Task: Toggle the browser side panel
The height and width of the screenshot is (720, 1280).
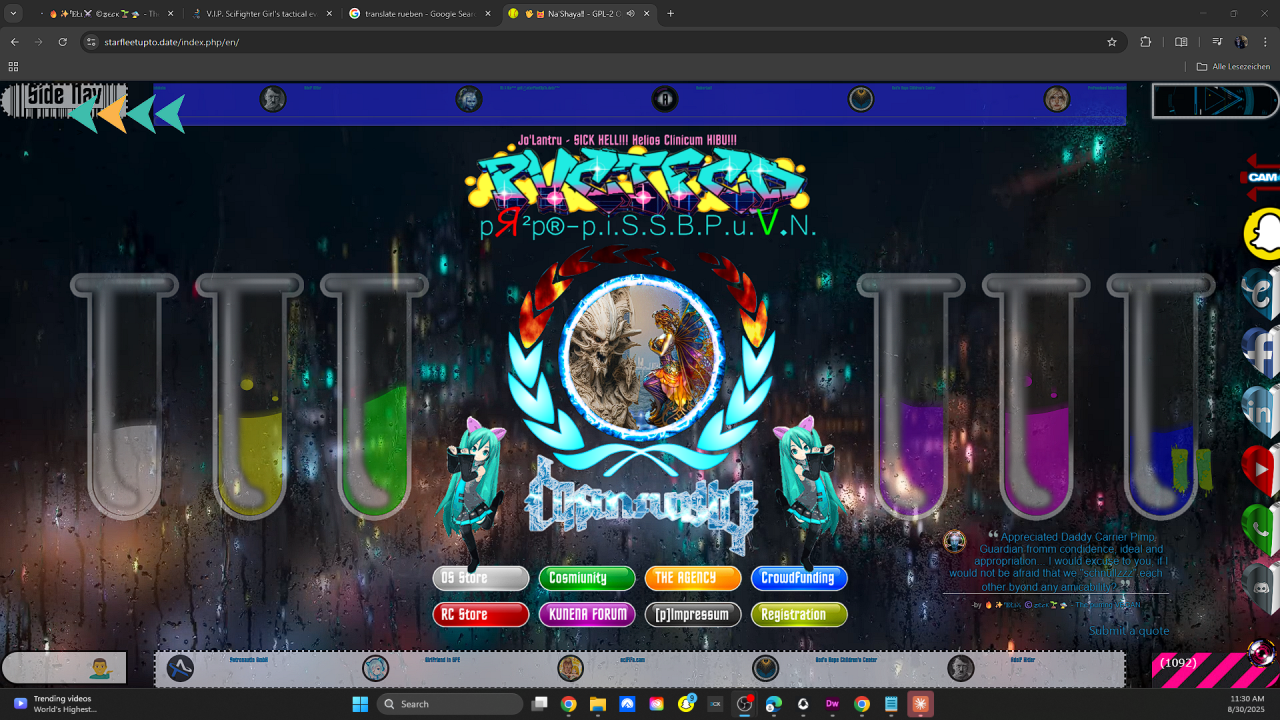Action: (1181, 42)
